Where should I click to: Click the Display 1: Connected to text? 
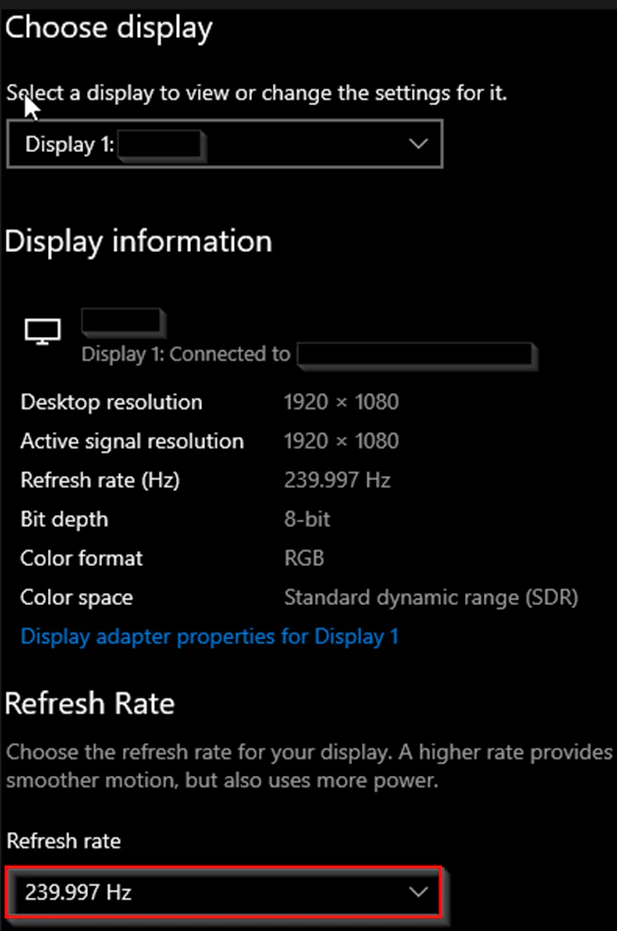tap(185, 354)
